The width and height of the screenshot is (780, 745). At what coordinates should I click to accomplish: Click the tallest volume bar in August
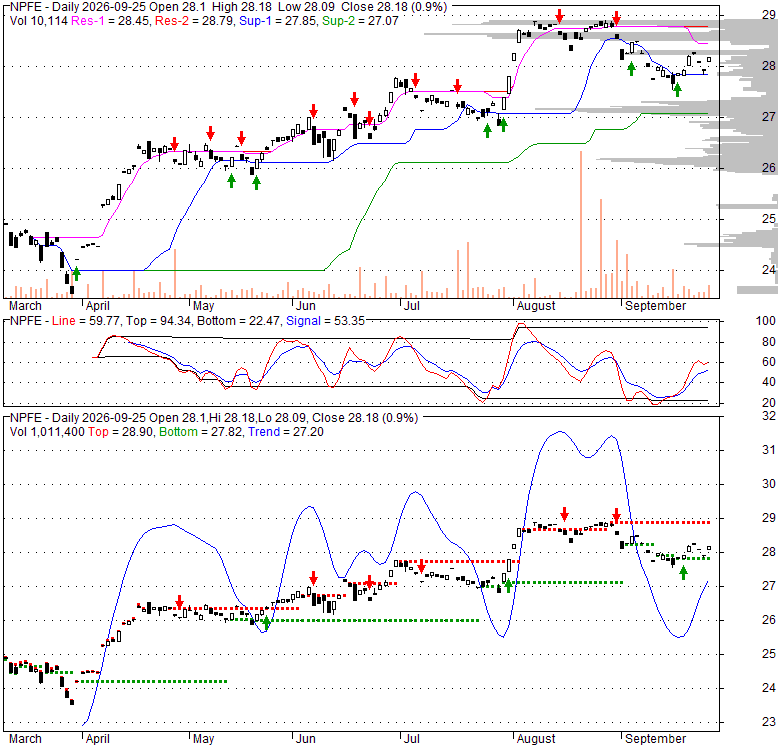pyautogui.click(x=581, y=224)
